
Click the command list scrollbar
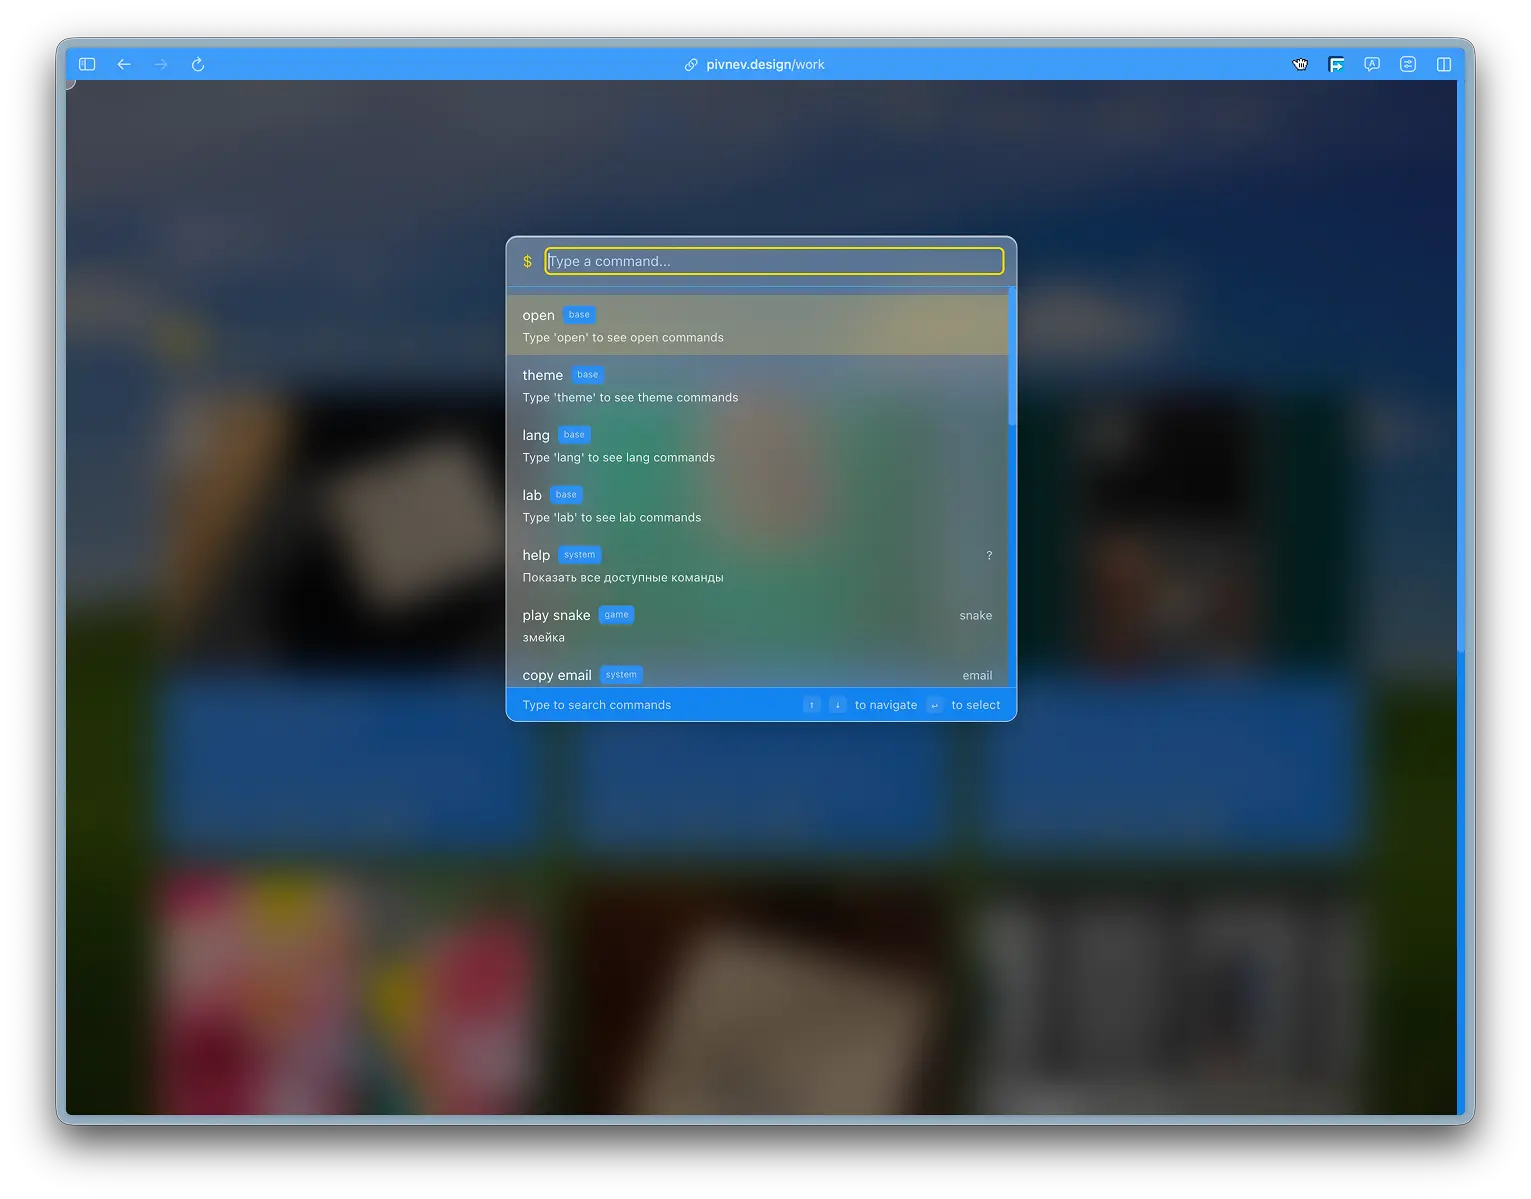[x=1012, y=360]
